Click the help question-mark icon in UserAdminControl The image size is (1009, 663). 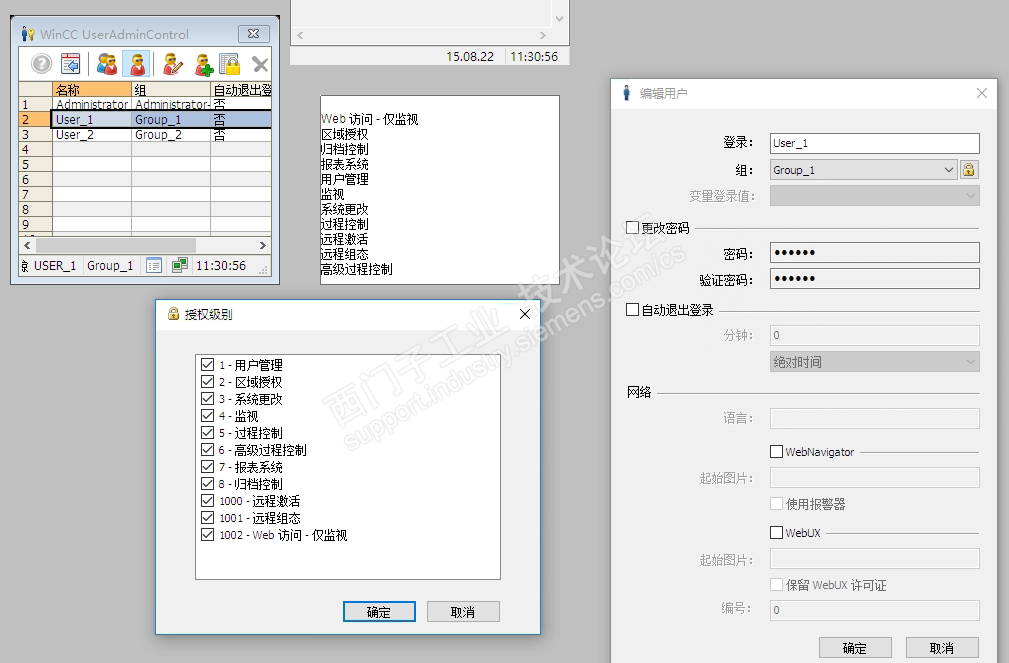(42, 64)
